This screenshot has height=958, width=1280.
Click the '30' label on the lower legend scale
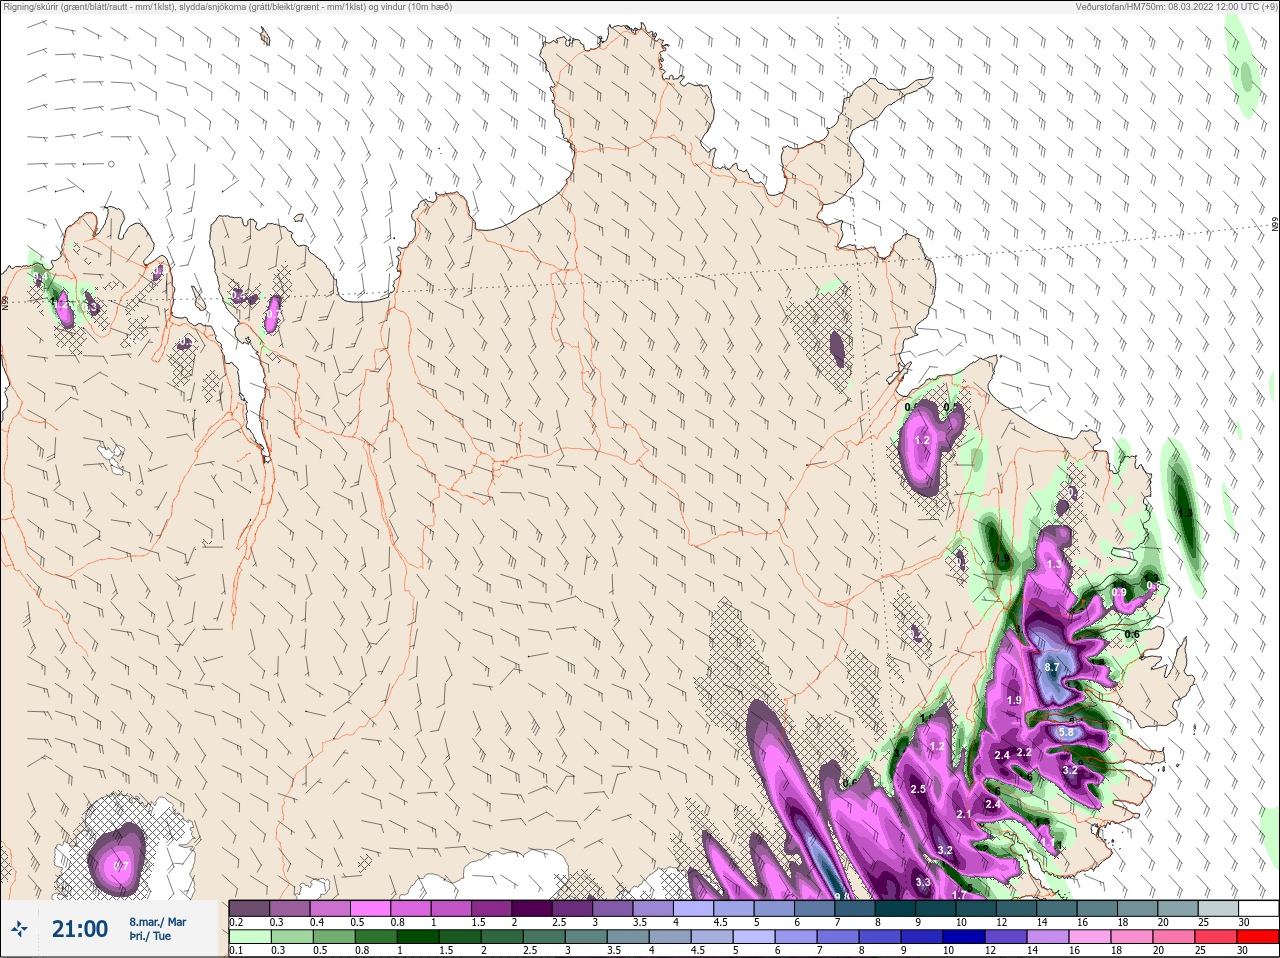pos(1243,950)
